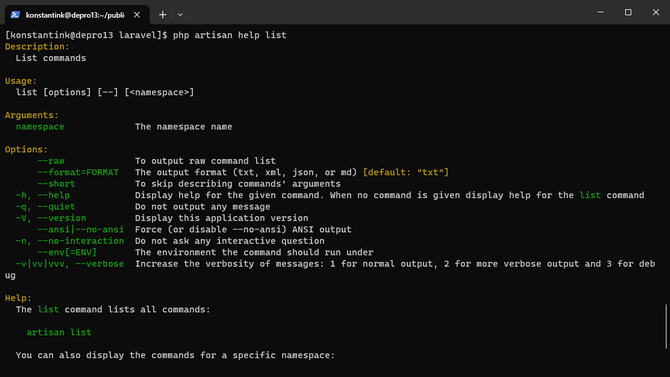Maximize the terminal window
The width and height of the screenshot is (670, 377).
pos(628,12)
